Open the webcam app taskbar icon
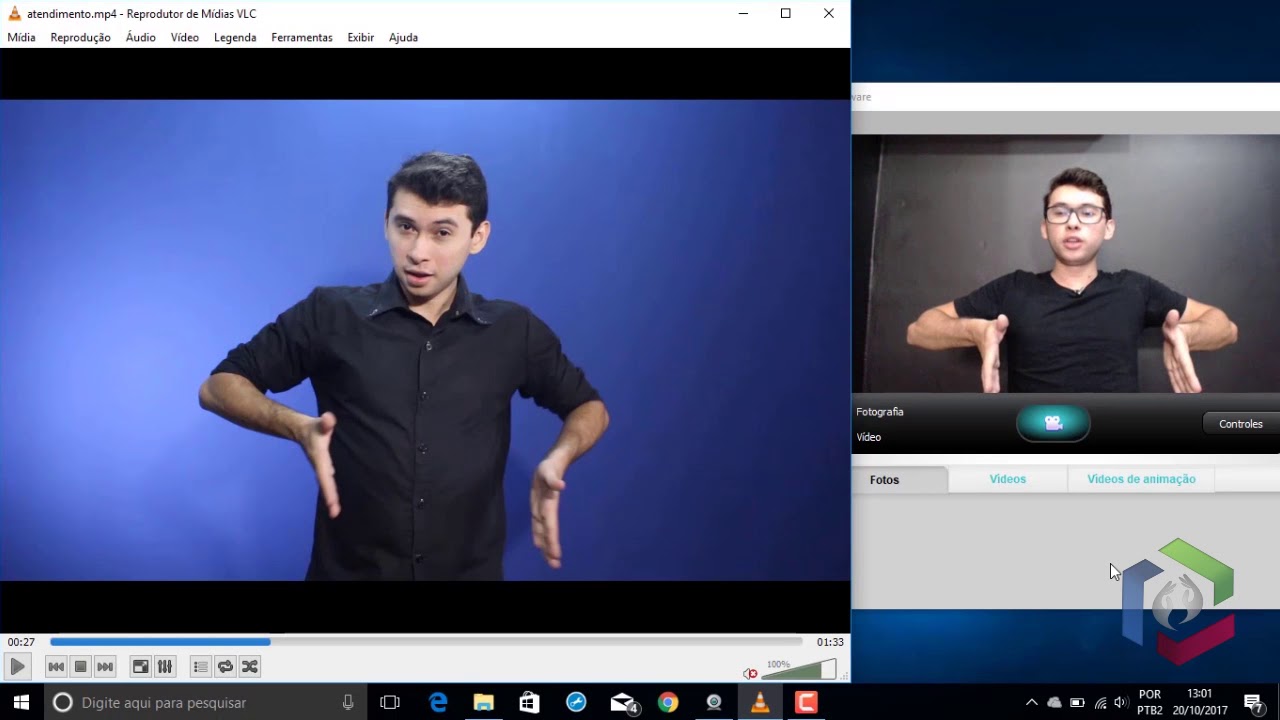Screen dimensions: 1280x720 click(x=714, y=702)
